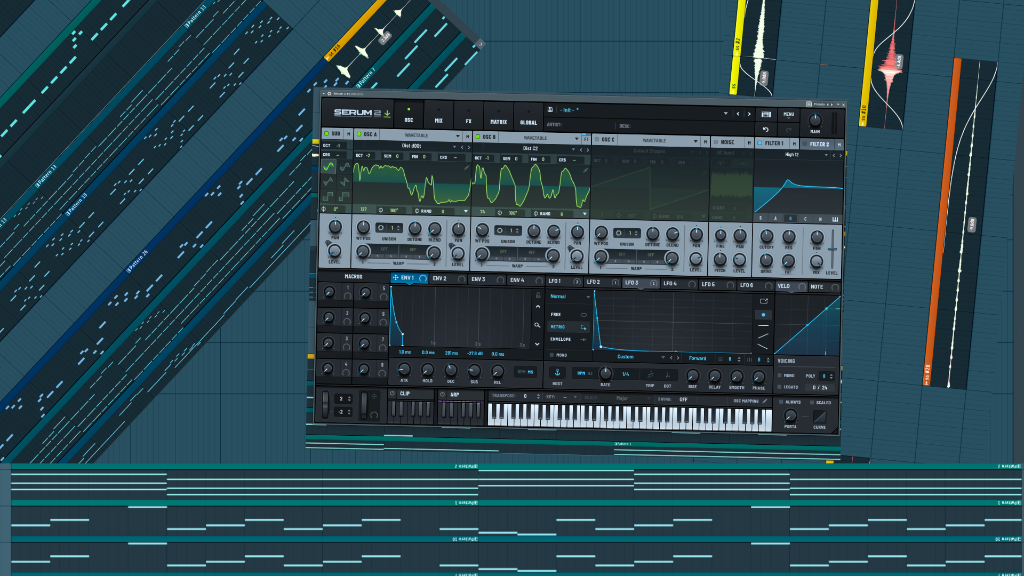Click the undo arrow icon
Viewport: 1024px width, 576px height.
coord(765,129)
